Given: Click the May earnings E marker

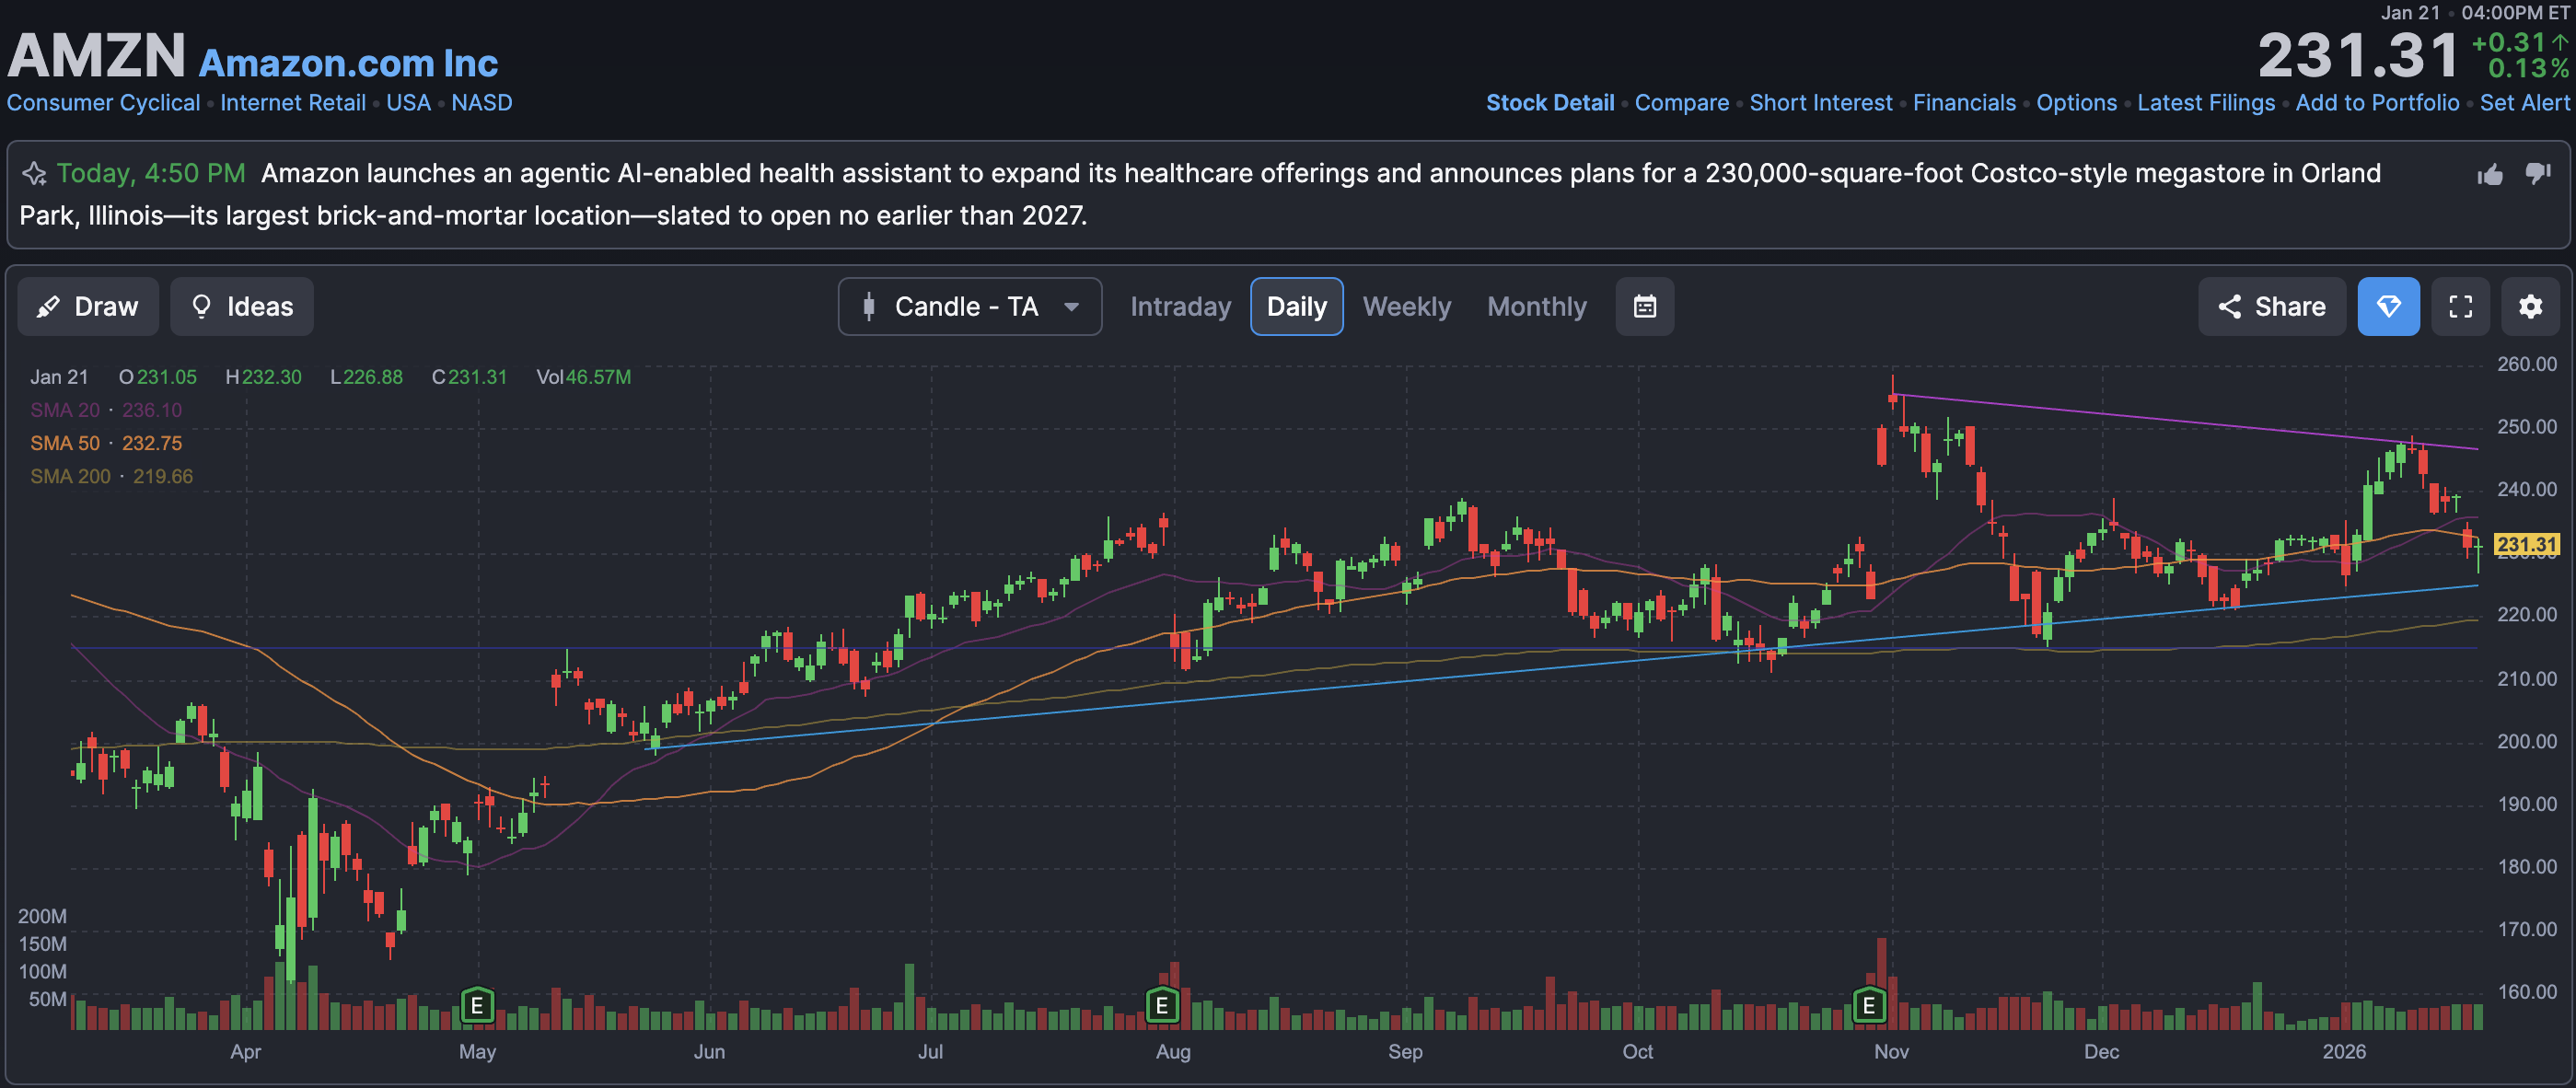Looking at the screenshot, I should (477, 1004).
